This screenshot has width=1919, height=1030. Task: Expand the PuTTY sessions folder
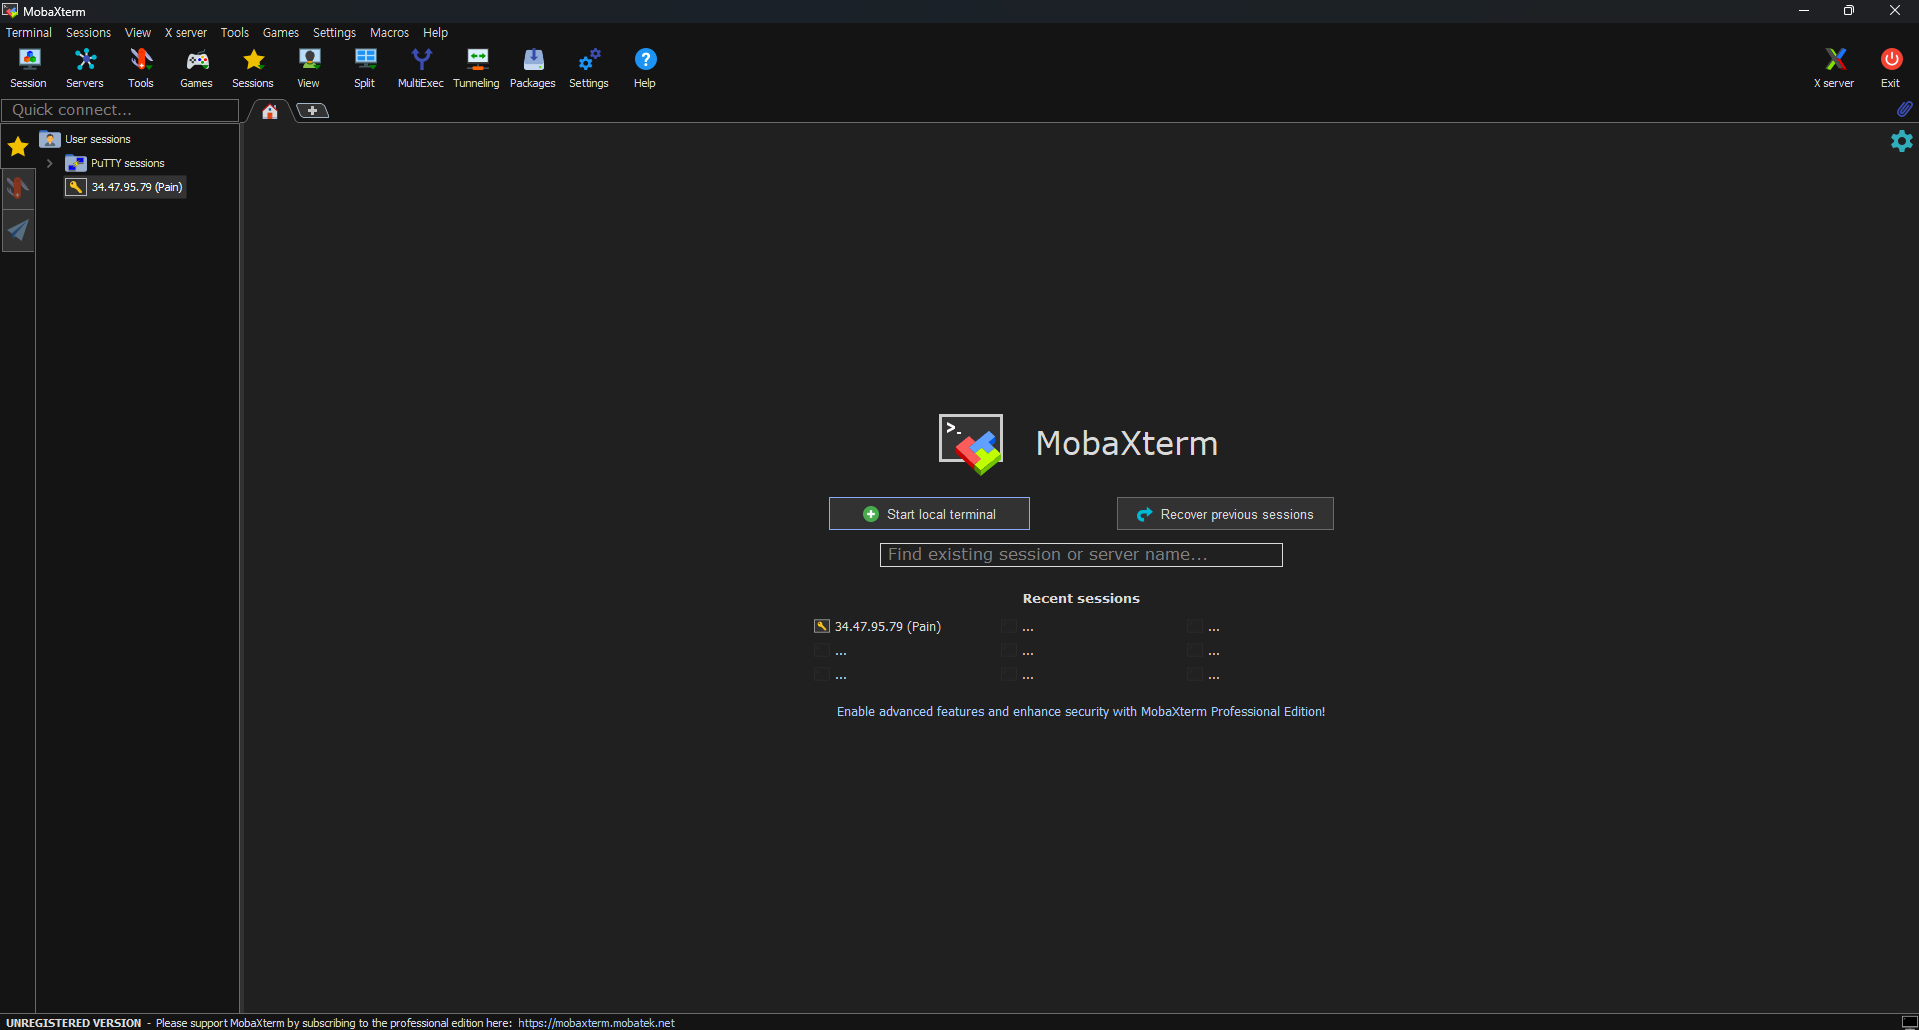[49, 163]
